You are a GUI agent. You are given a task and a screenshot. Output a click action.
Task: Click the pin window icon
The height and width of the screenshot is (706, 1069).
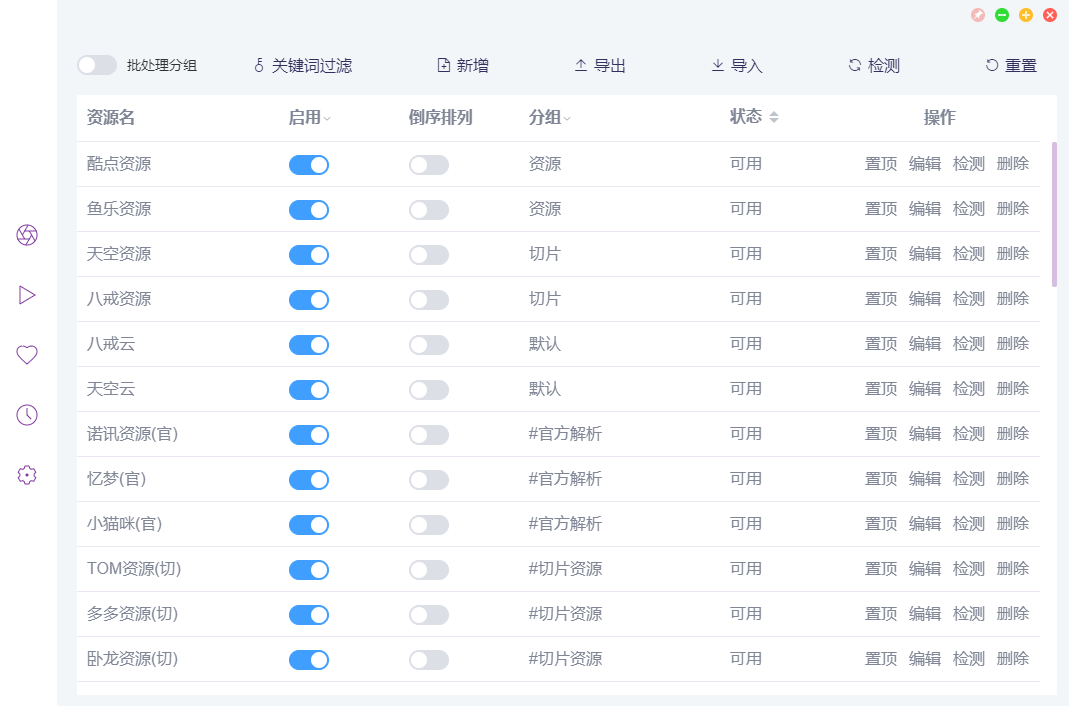click(978, 15)
